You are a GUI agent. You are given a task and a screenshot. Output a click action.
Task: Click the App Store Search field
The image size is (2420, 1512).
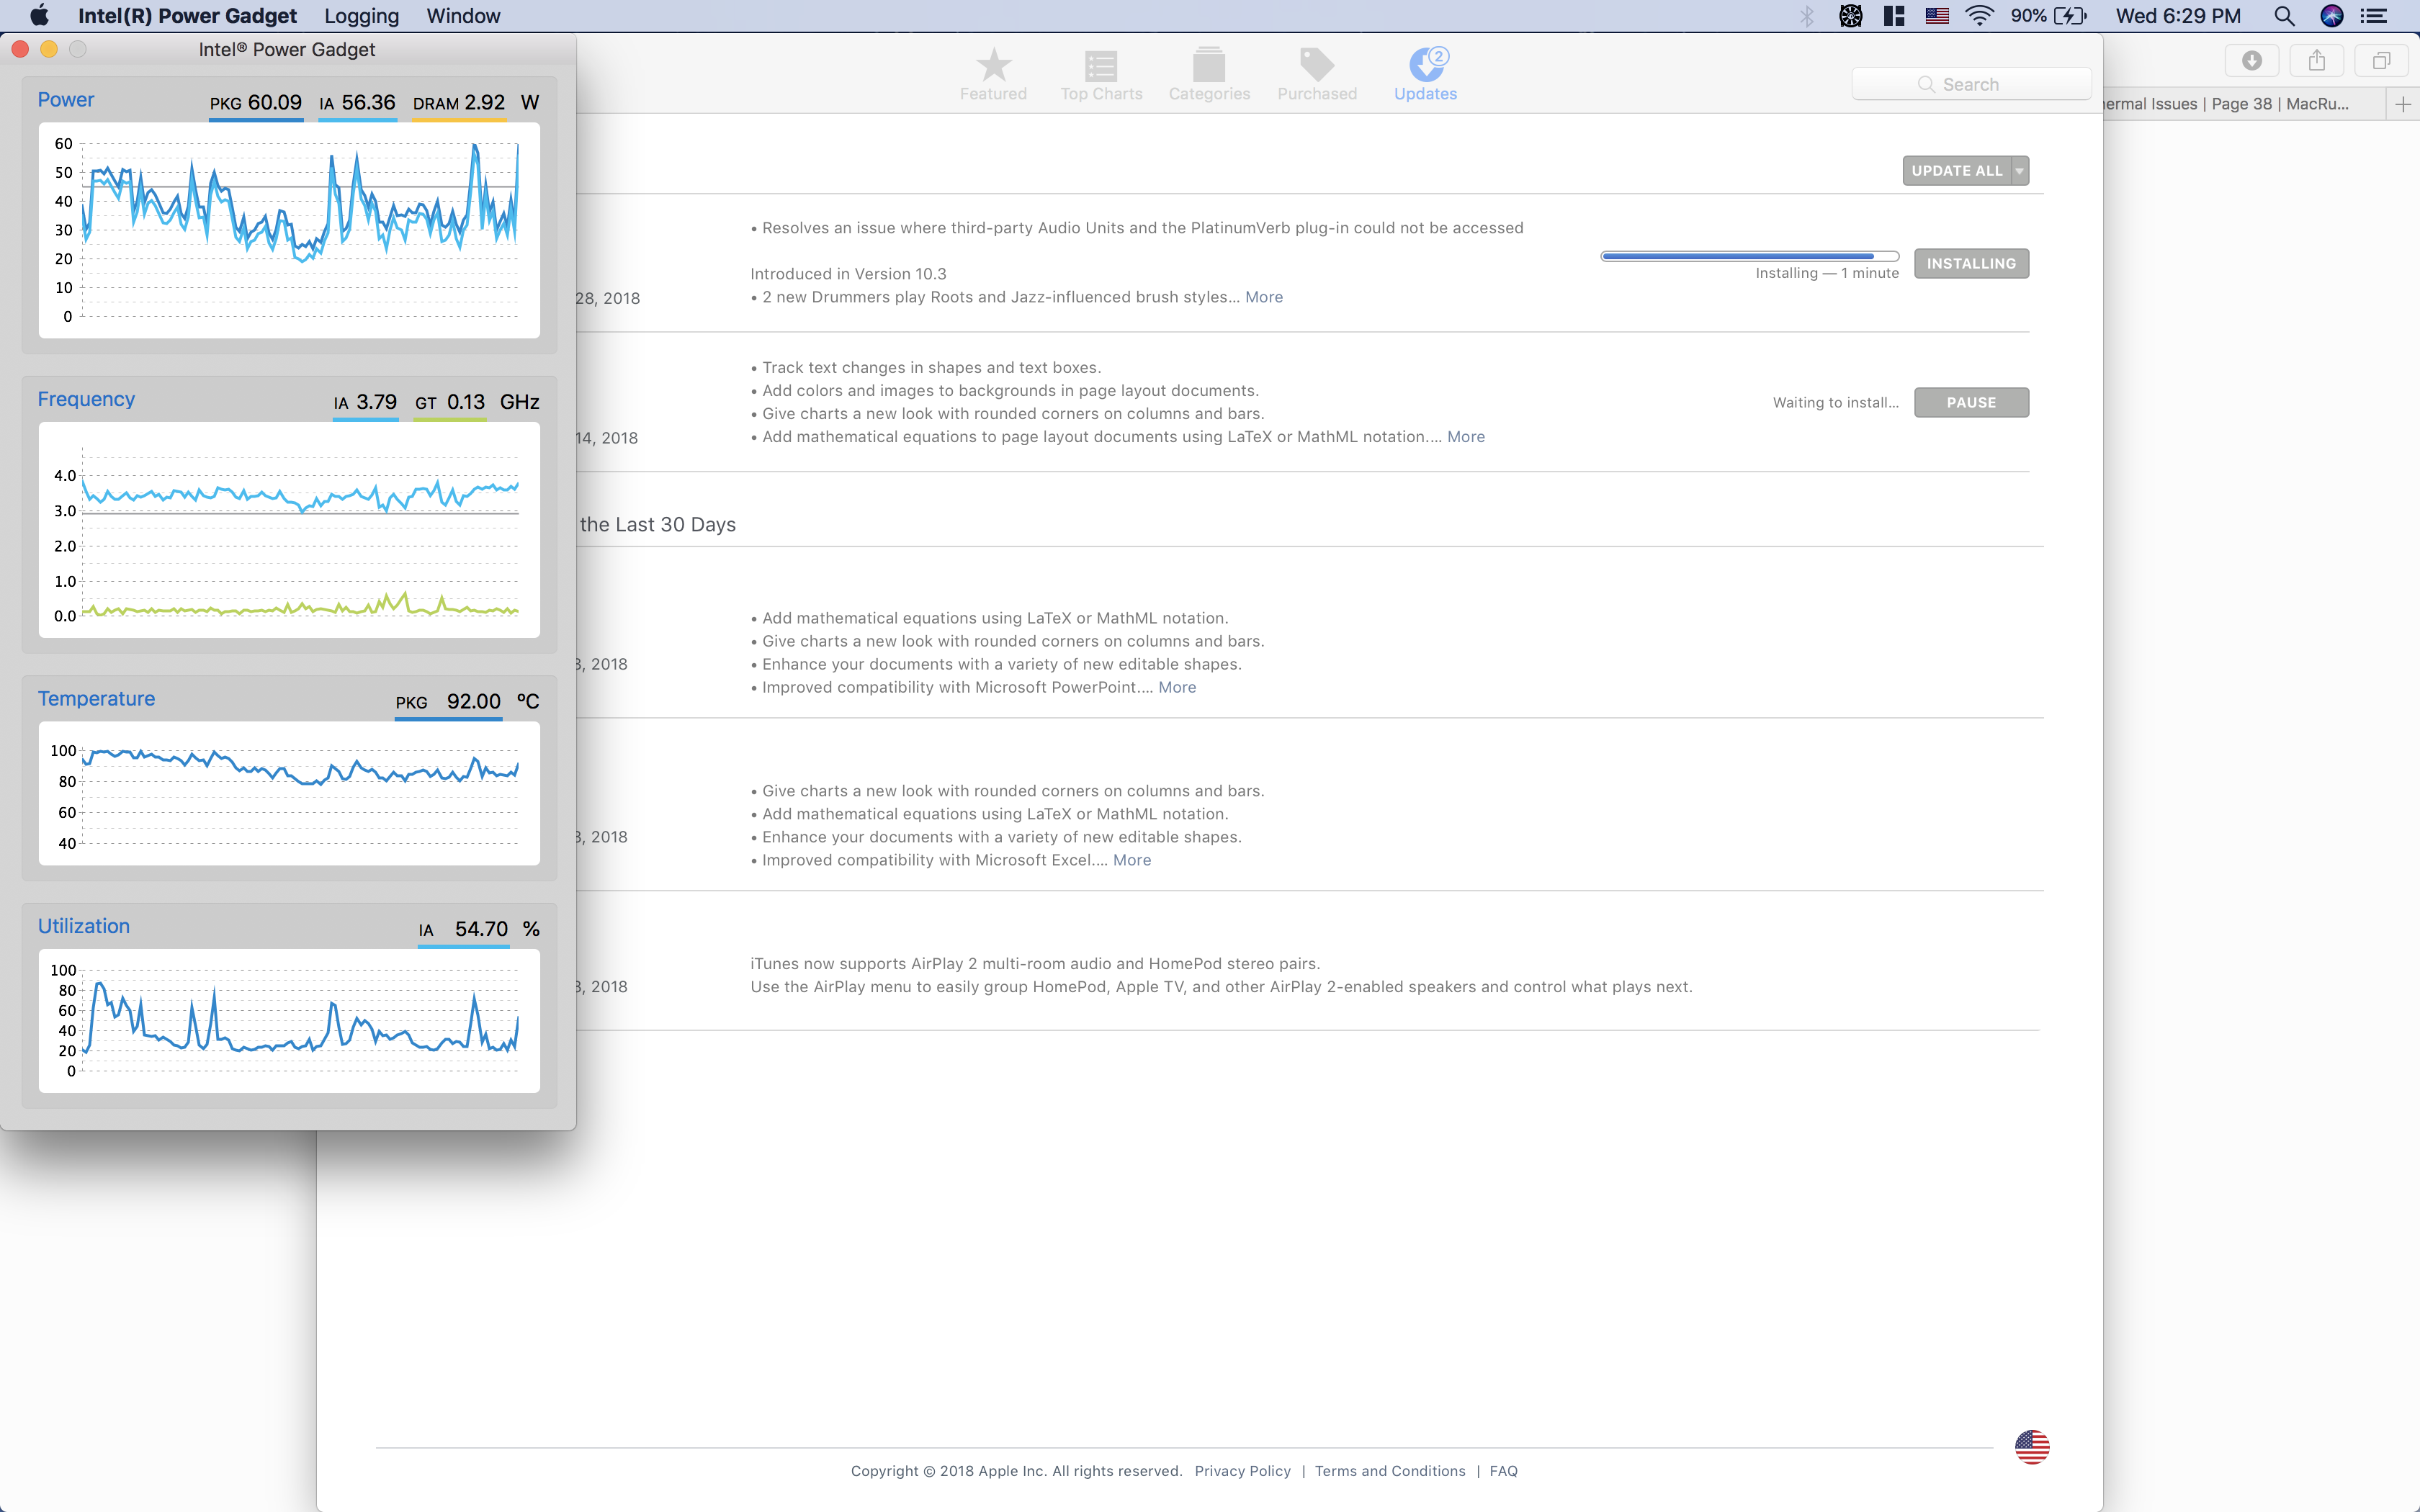[1971, 85]
